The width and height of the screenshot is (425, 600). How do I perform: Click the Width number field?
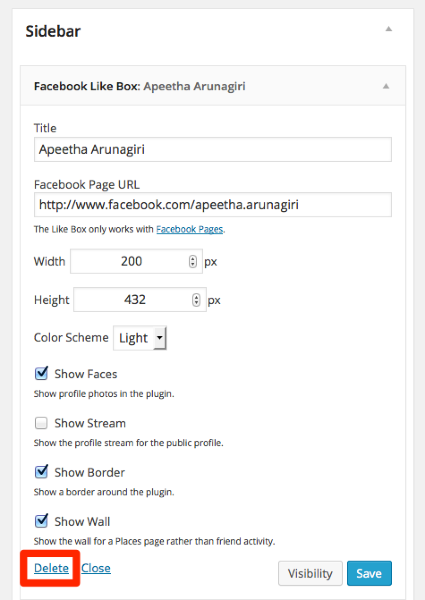[136, 261]
